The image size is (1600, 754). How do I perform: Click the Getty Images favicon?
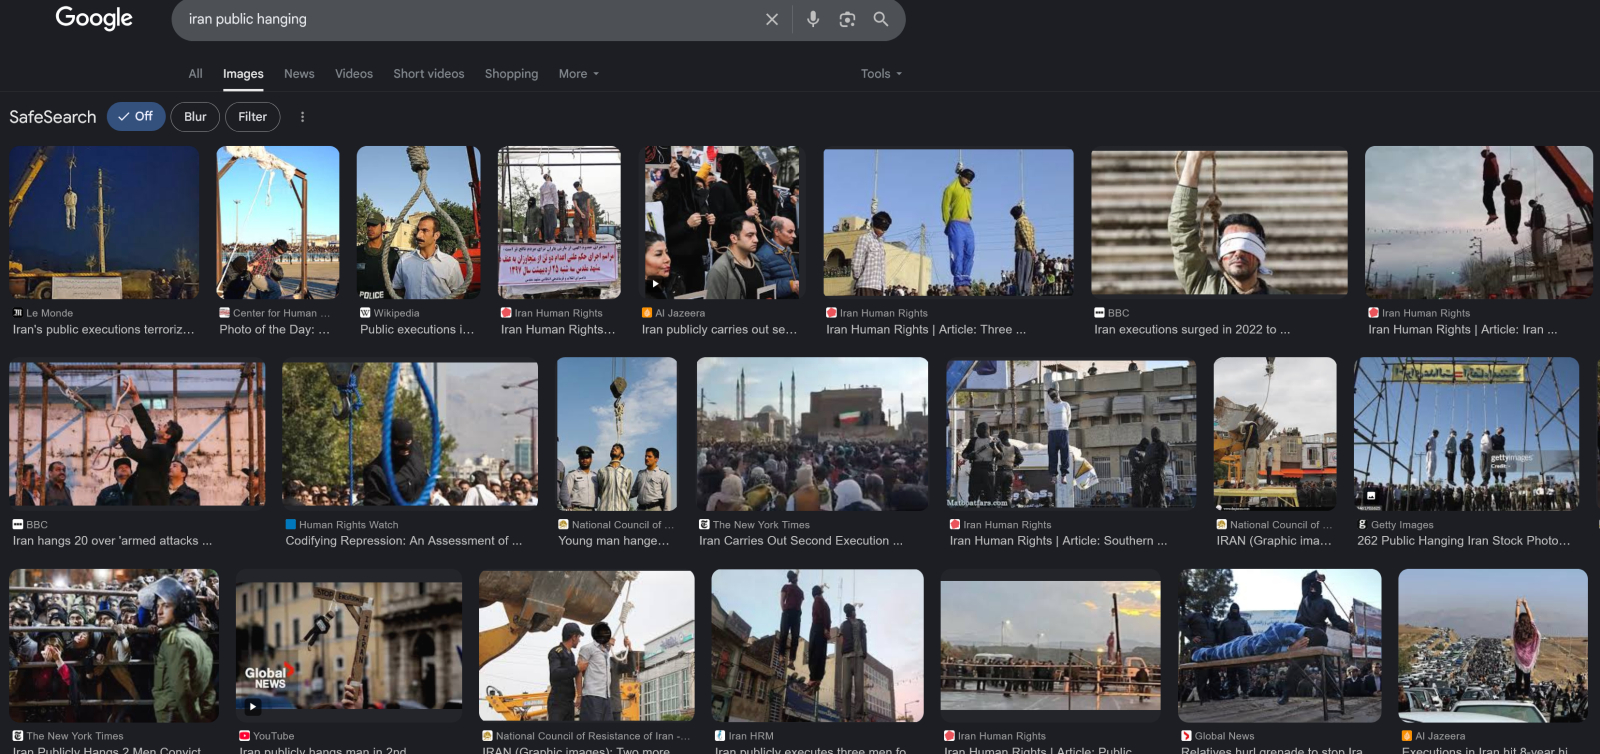tap(1362, 525)
